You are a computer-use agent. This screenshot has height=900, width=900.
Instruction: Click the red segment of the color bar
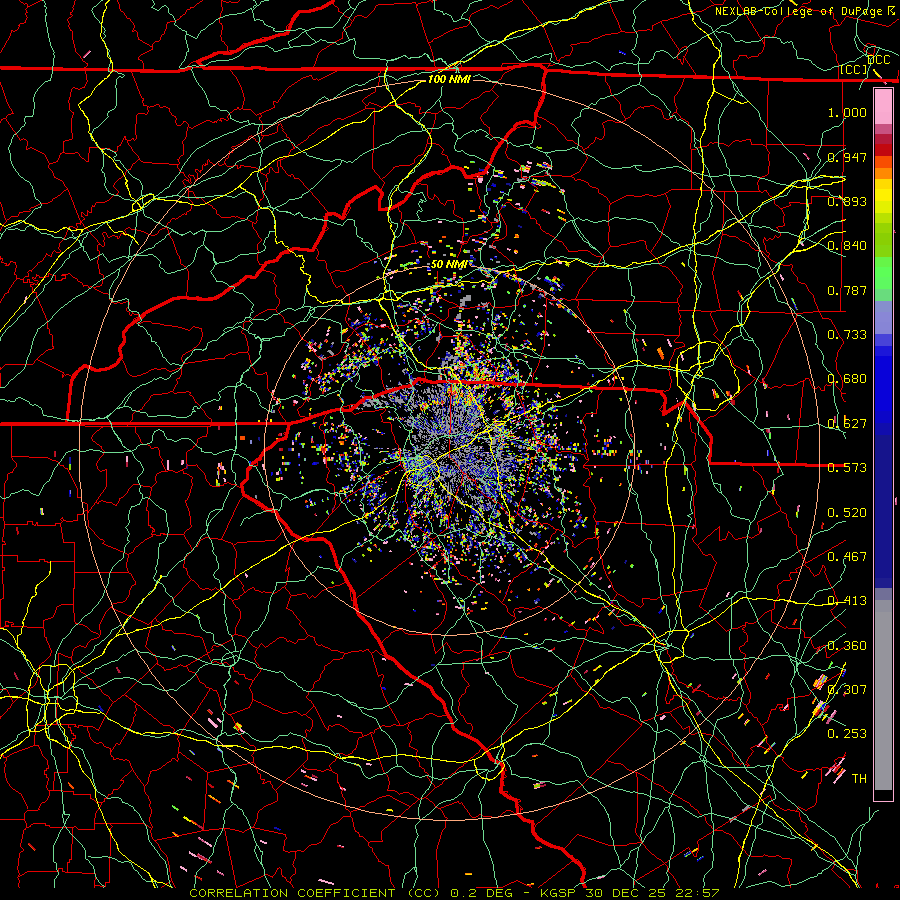click(883, 149)
